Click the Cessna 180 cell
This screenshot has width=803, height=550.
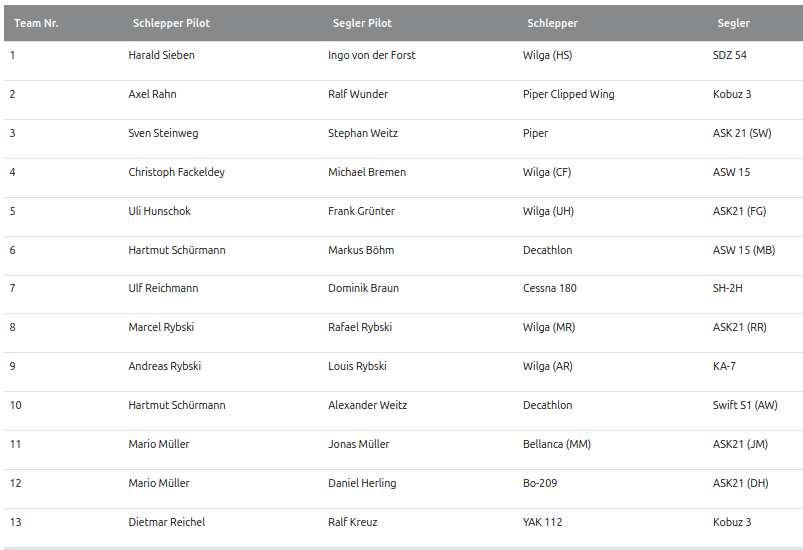[549, 288]
